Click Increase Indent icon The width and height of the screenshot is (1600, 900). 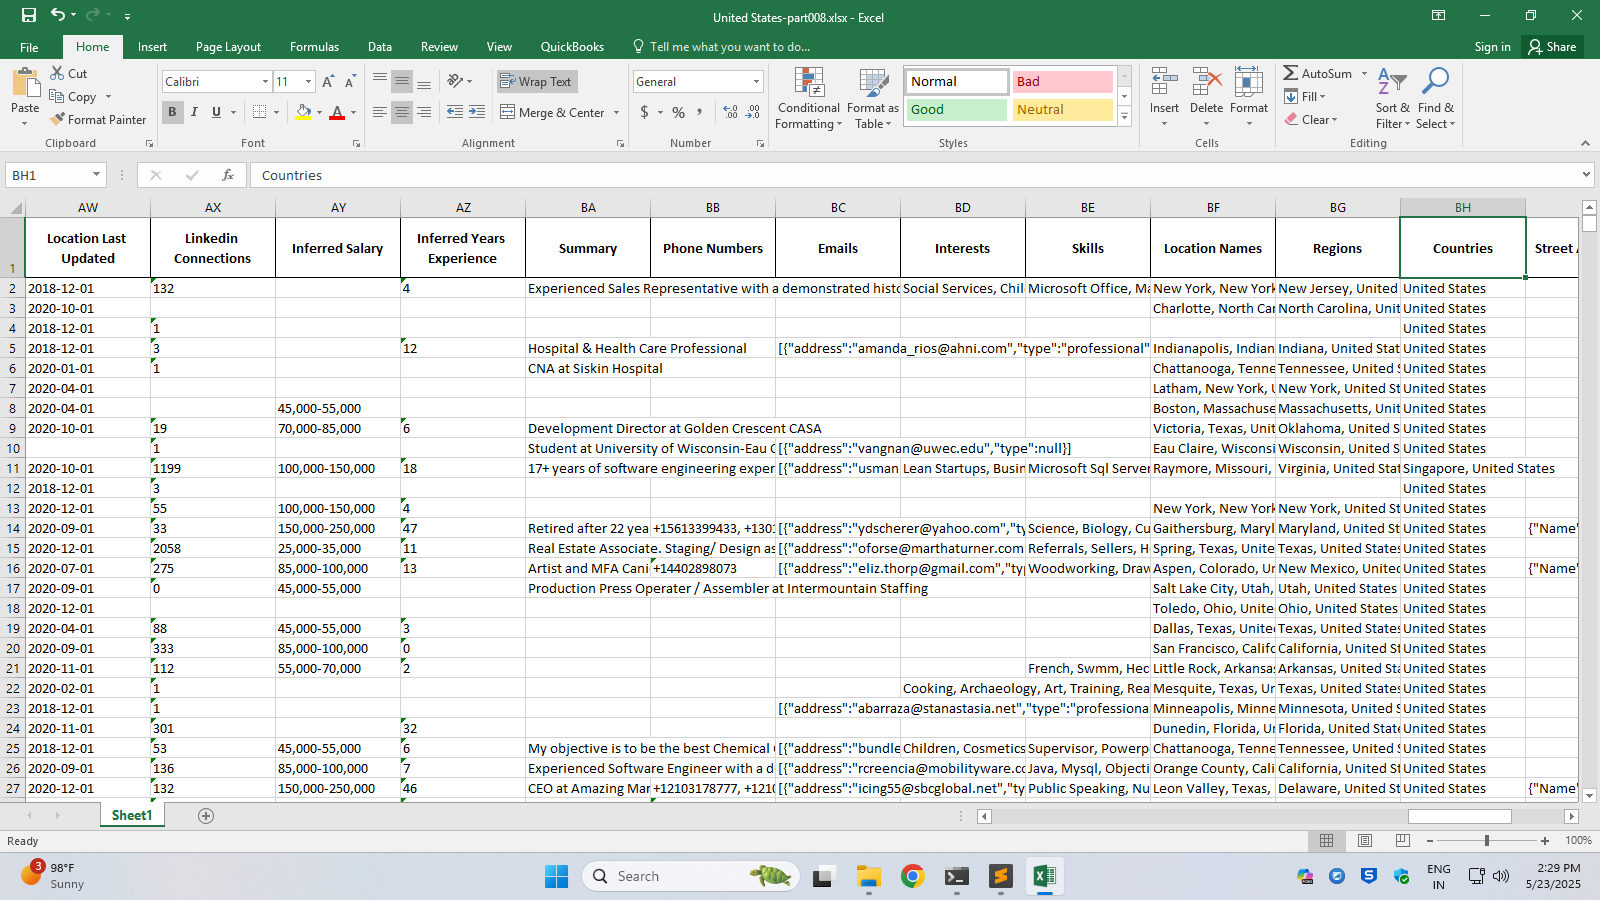477,112
